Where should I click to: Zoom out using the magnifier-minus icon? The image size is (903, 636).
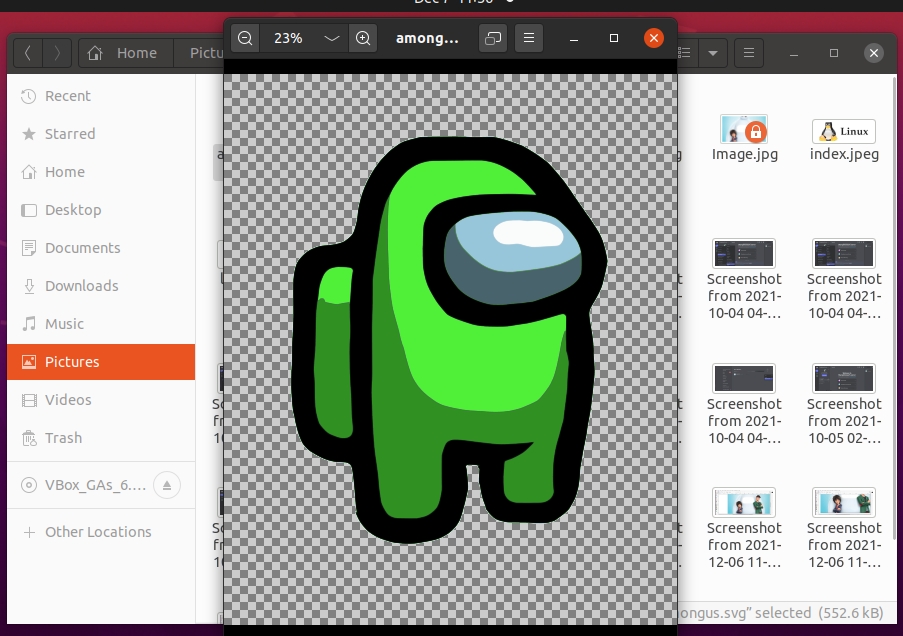click(244, 38)
